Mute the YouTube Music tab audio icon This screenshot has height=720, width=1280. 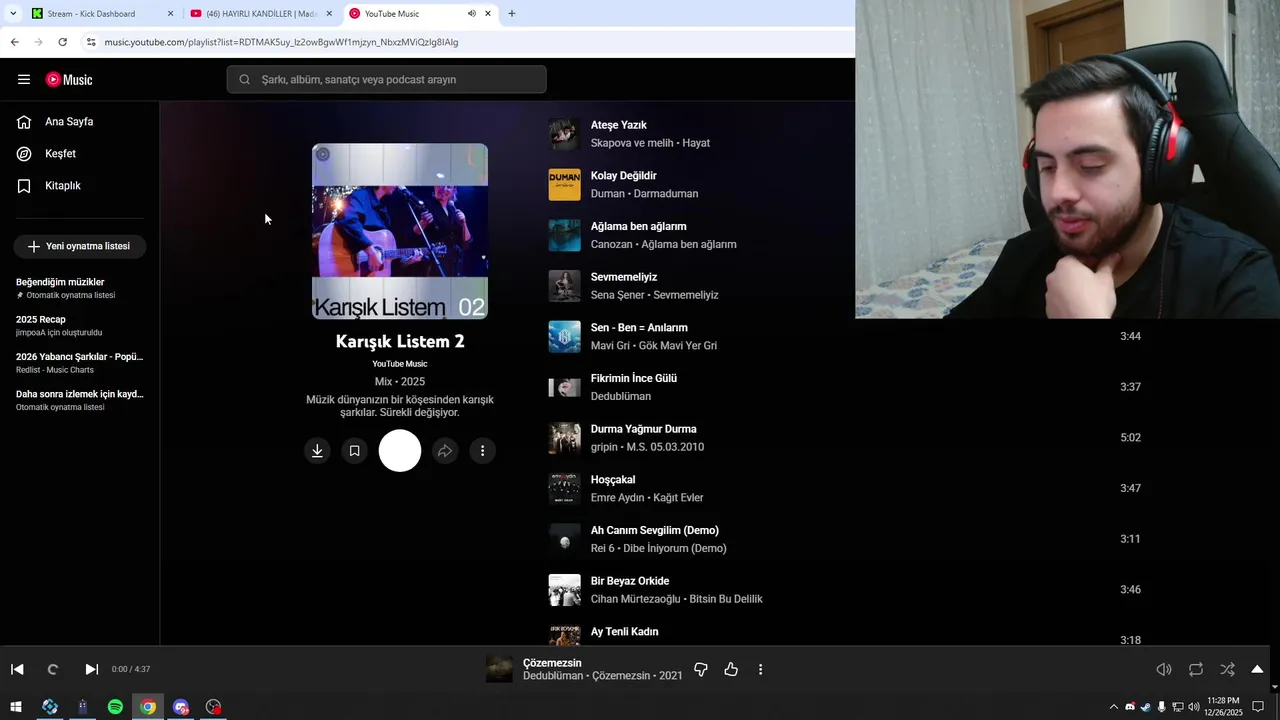click(x=471, y=14)
